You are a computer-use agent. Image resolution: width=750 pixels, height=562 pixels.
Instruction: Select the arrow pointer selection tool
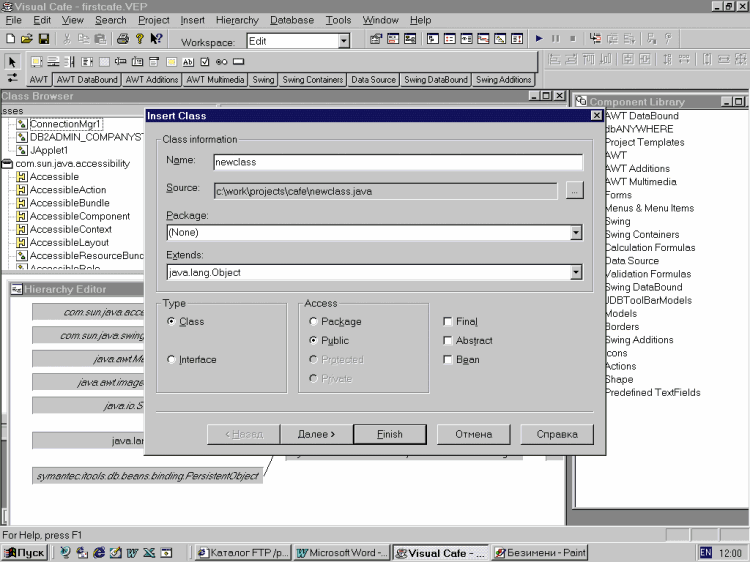[12, 62]
